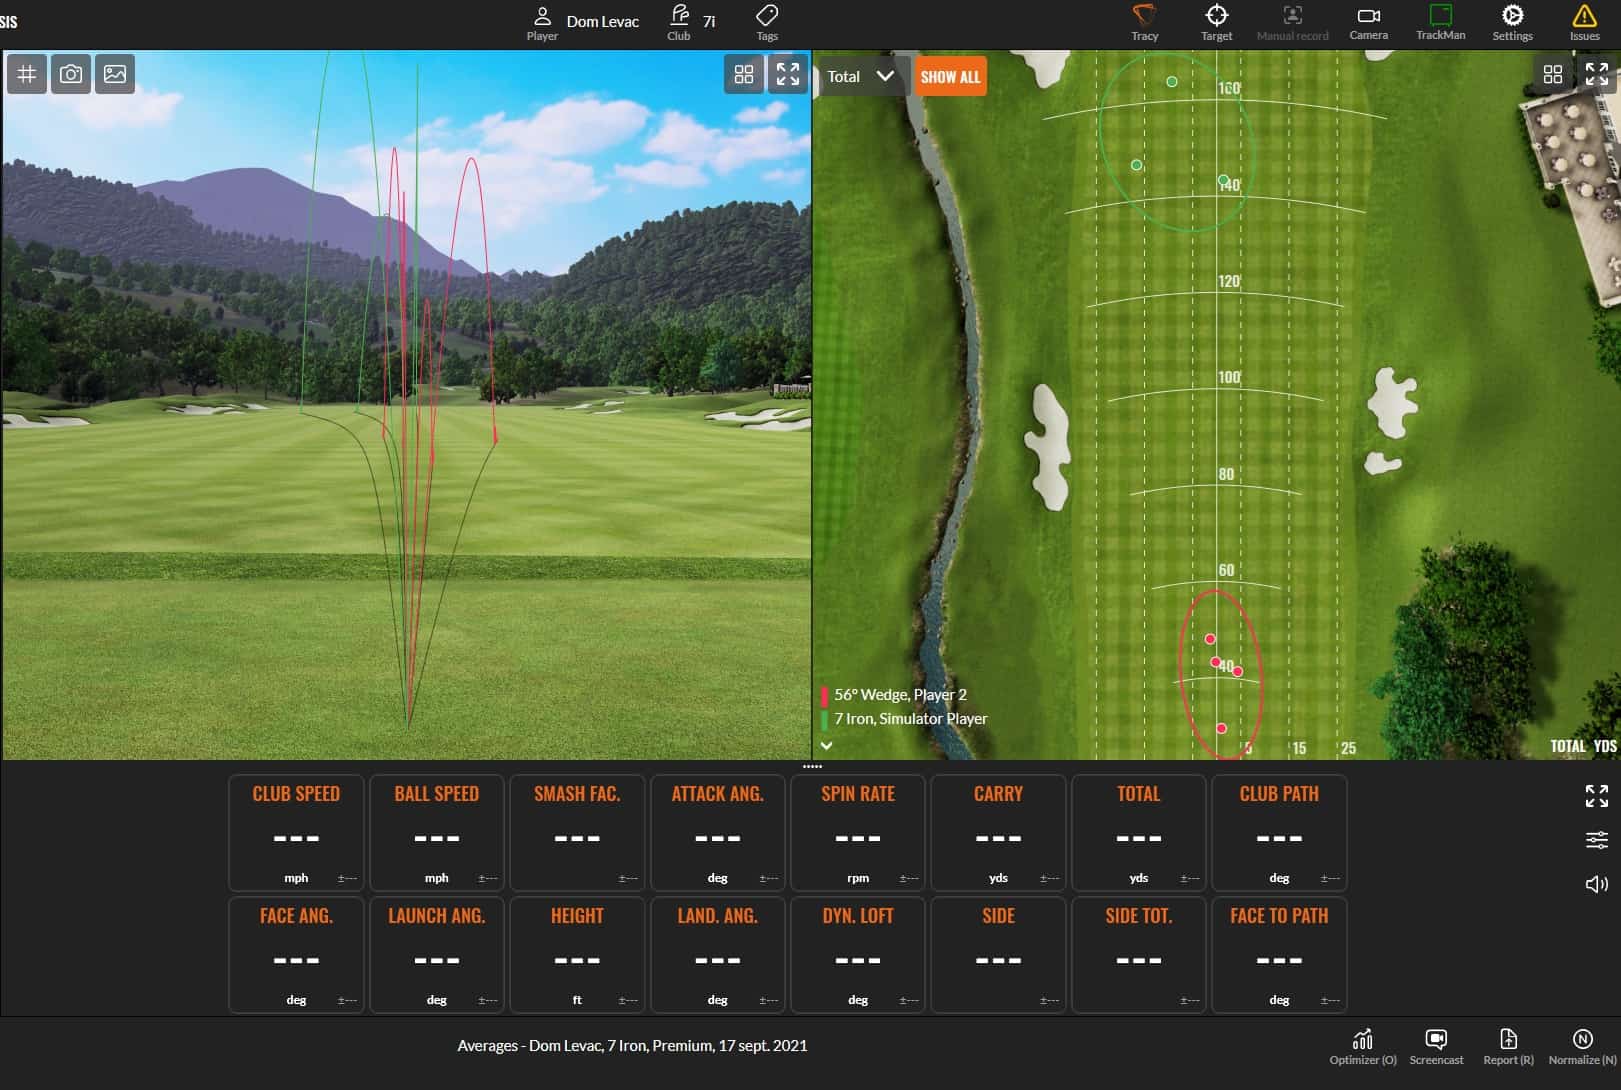Select the CARRY stat tile
Image resolution: width=1621 pixels, height=1090 pixels.
997,832
